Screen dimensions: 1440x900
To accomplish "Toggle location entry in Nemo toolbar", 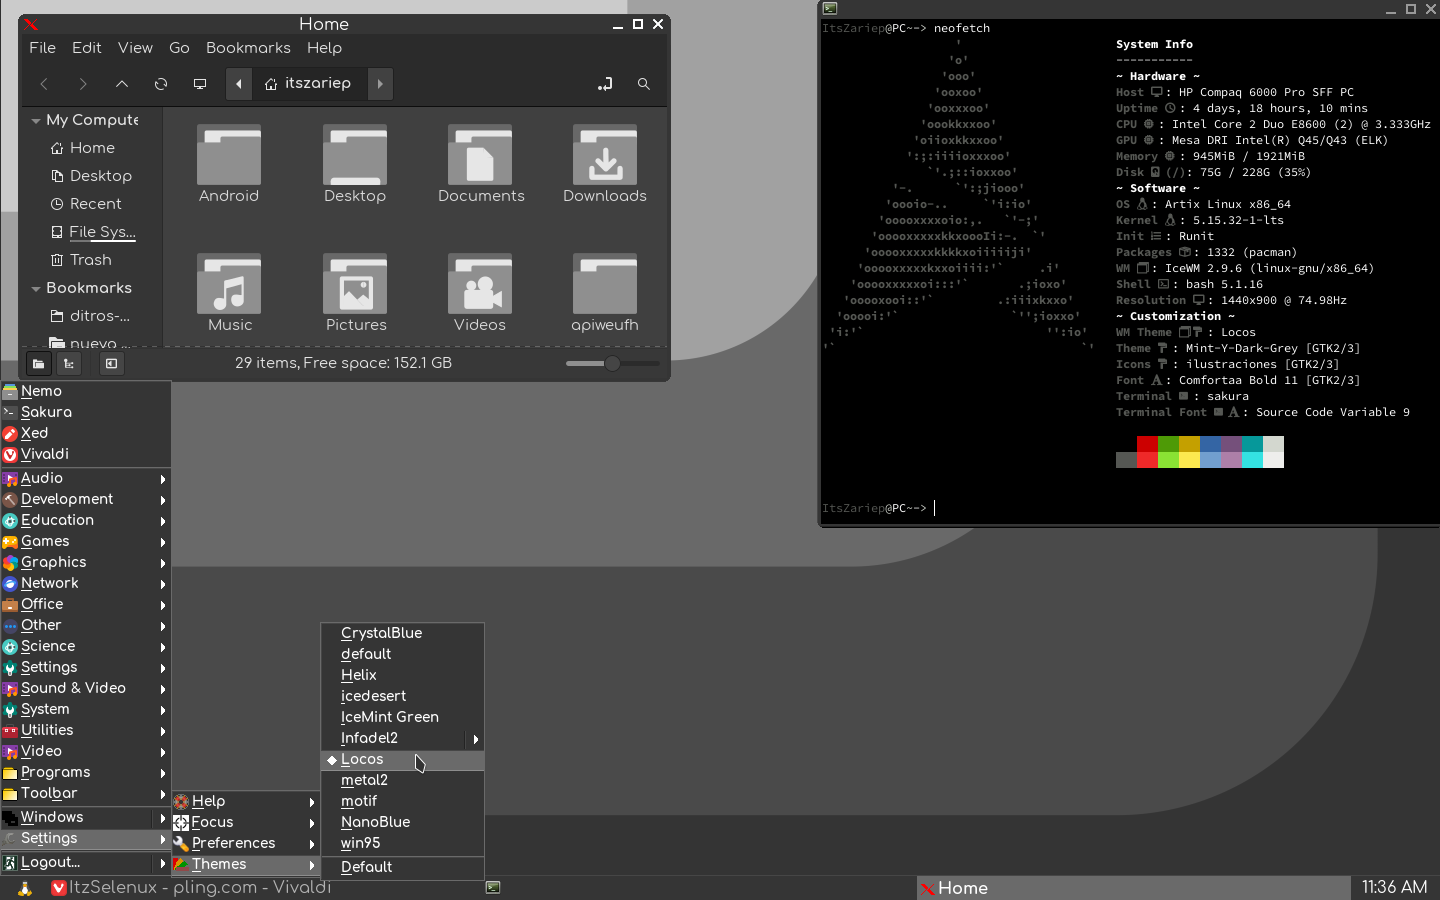I will click(605, 84).
